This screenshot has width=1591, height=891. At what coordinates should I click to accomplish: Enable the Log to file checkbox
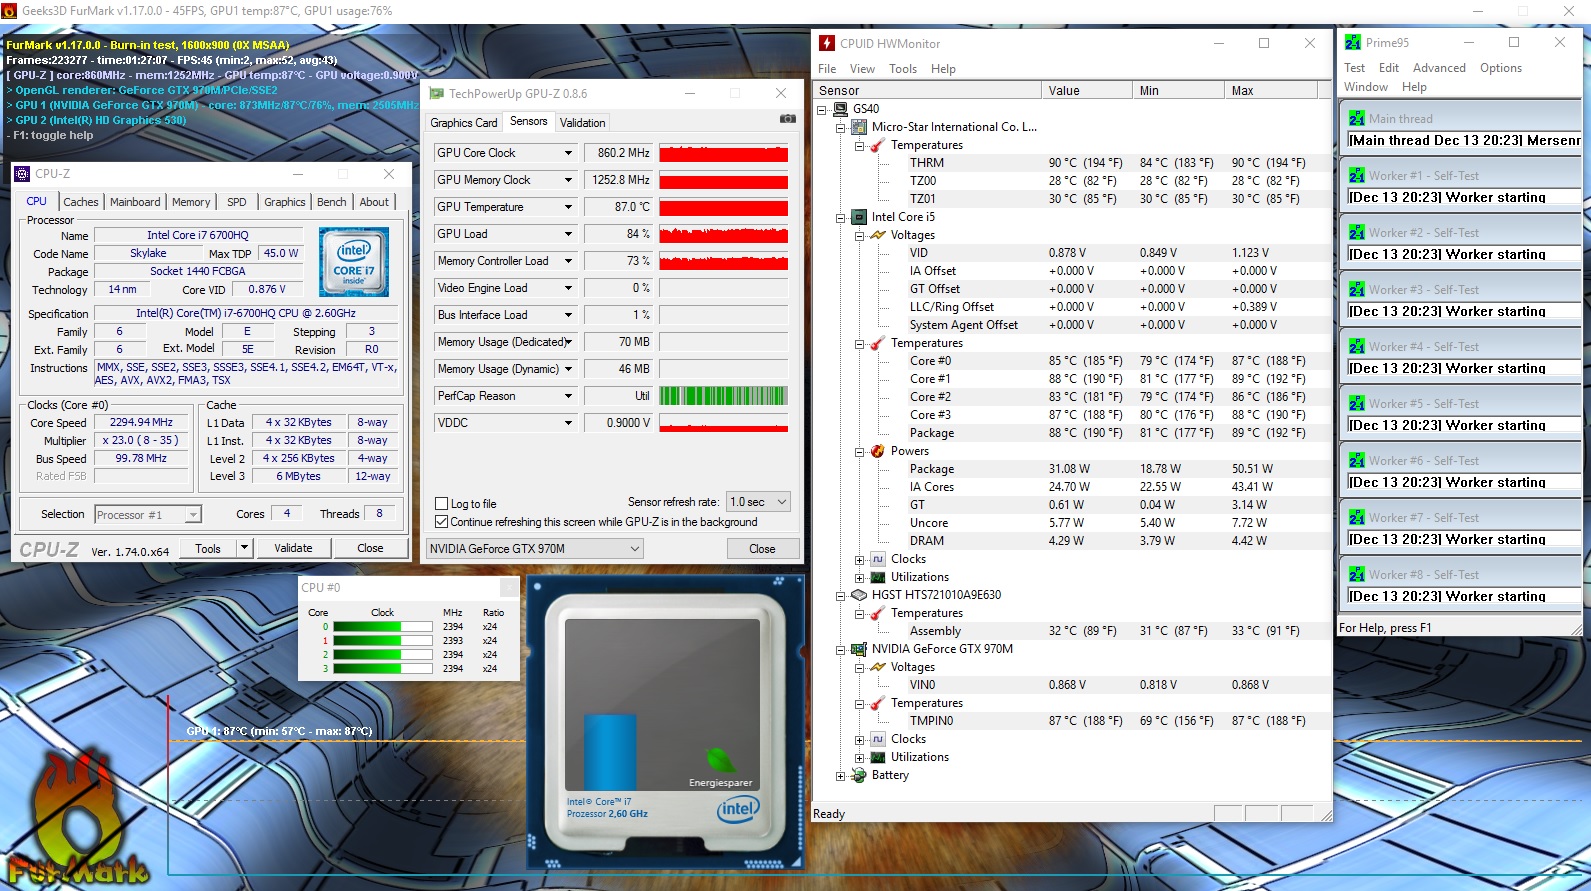point(442,504)
